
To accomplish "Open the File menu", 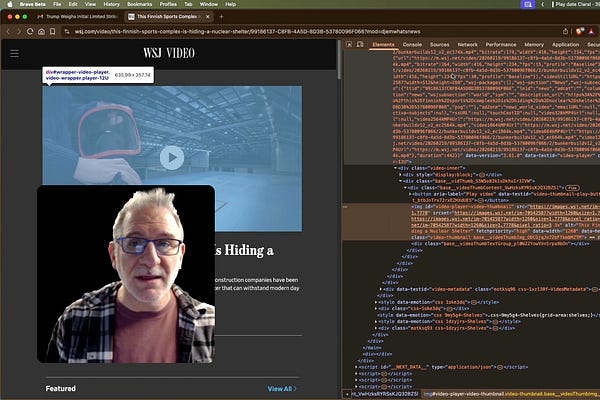I will [57, 4].
